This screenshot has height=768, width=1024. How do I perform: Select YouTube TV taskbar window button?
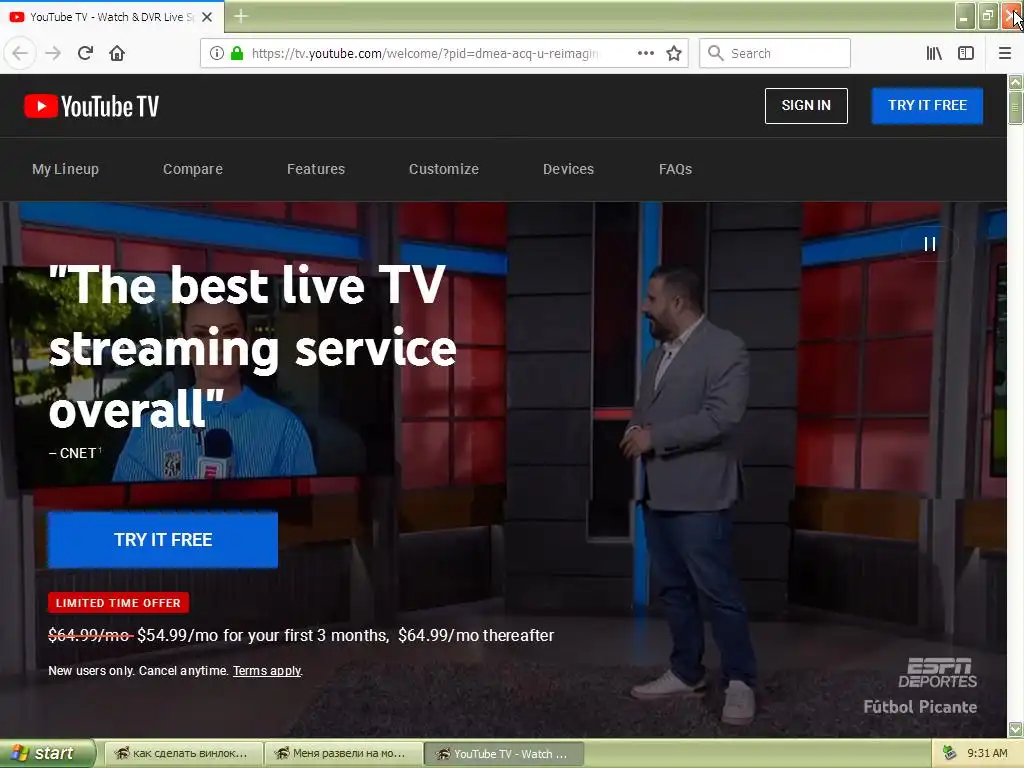point(504,754)
